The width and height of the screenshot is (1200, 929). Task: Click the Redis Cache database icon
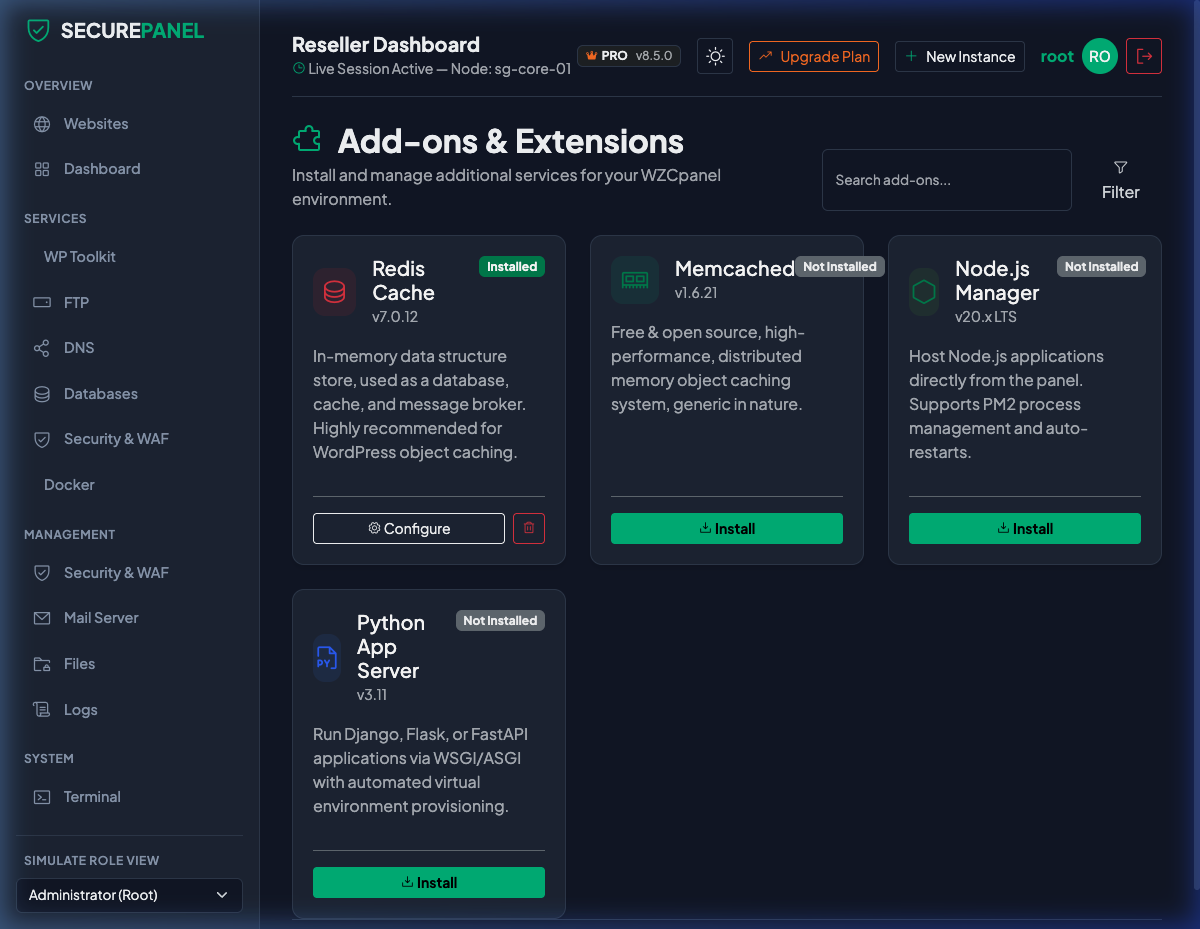coord(335,292)
